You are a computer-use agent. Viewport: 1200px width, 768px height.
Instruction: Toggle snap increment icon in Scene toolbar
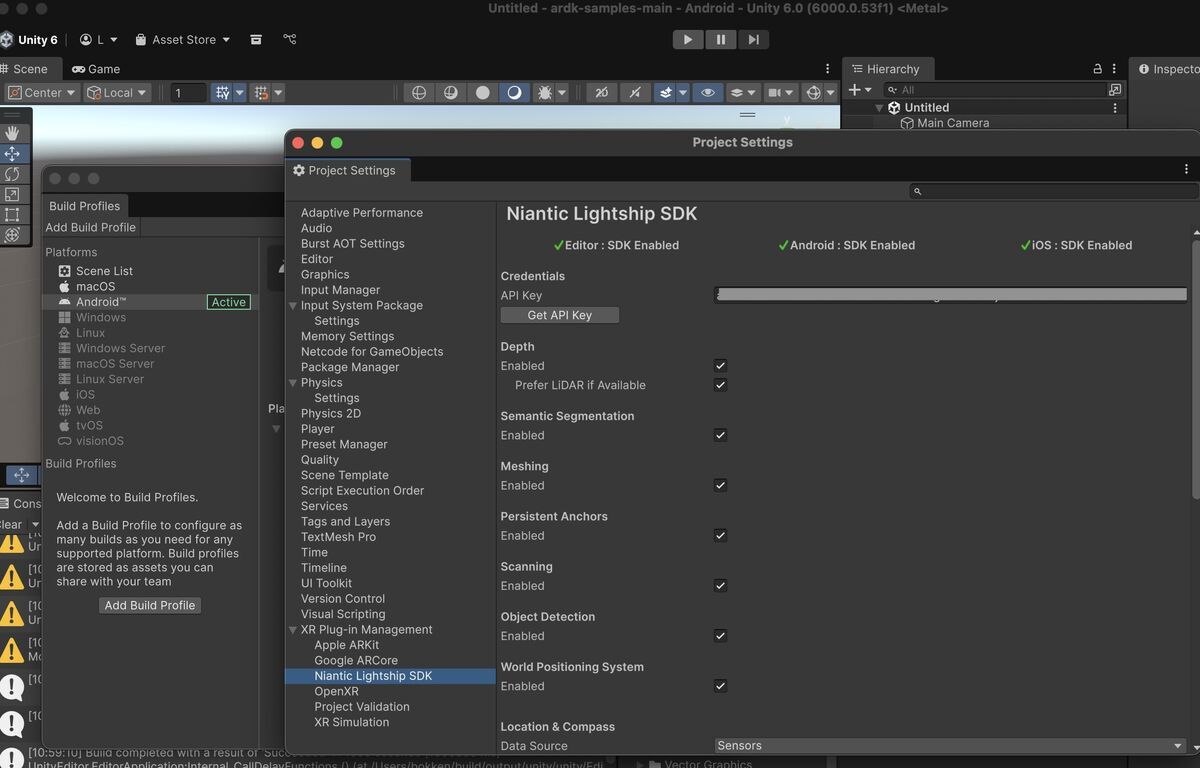[x=261, y=92]
